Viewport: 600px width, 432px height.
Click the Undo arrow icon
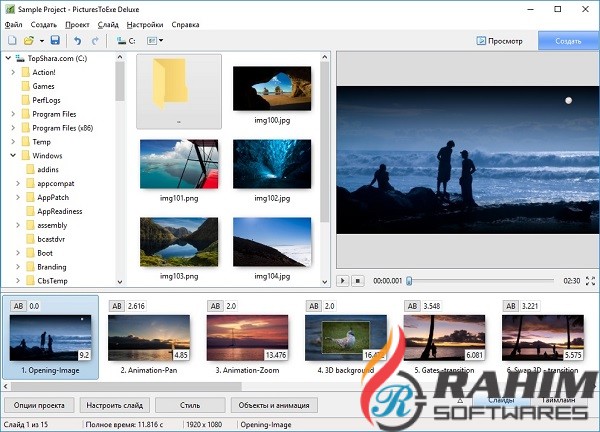pos(77,41)
